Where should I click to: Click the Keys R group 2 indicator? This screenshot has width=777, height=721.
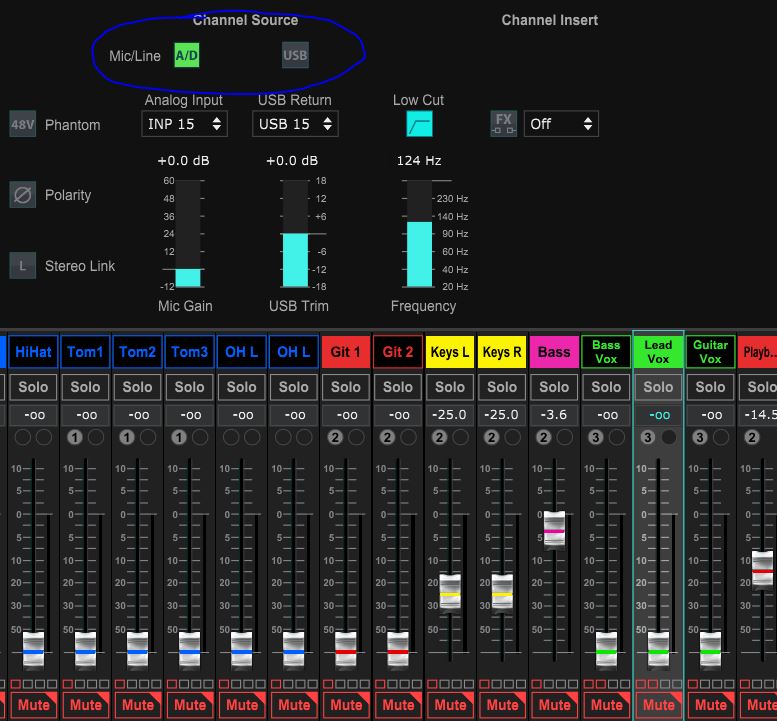tap(491, 437)
